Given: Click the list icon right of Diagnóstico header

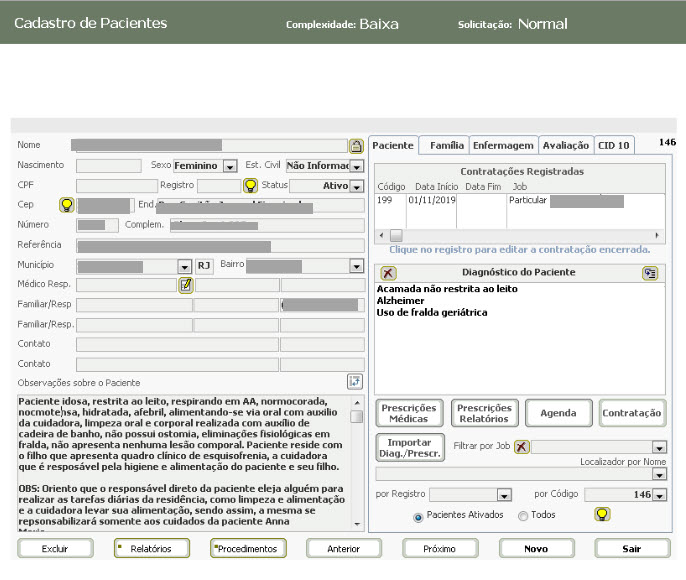Looking at the screenshot, I should (x=650, y=272).
